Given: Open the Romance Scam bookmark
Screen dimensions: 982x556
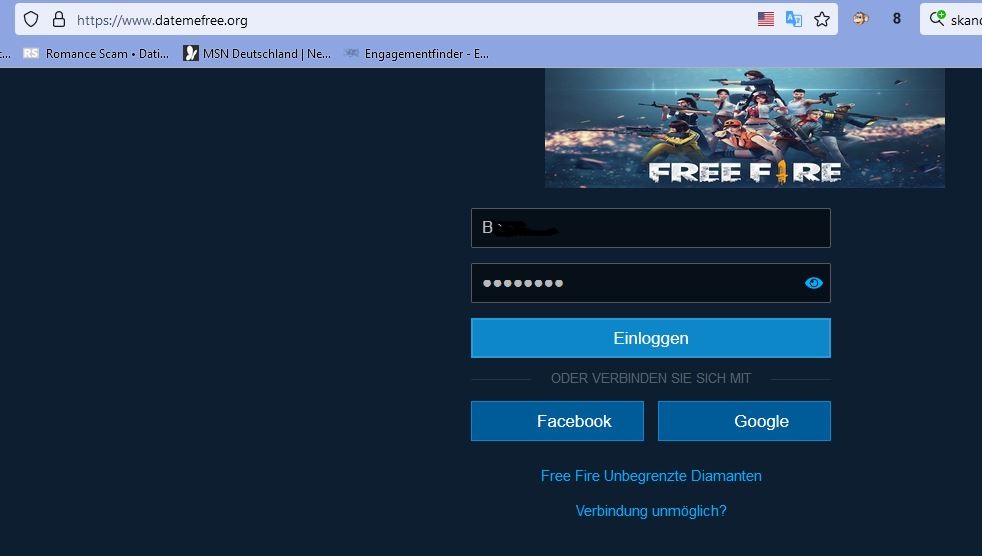Looking at the screenshot, I should (96, 54).
